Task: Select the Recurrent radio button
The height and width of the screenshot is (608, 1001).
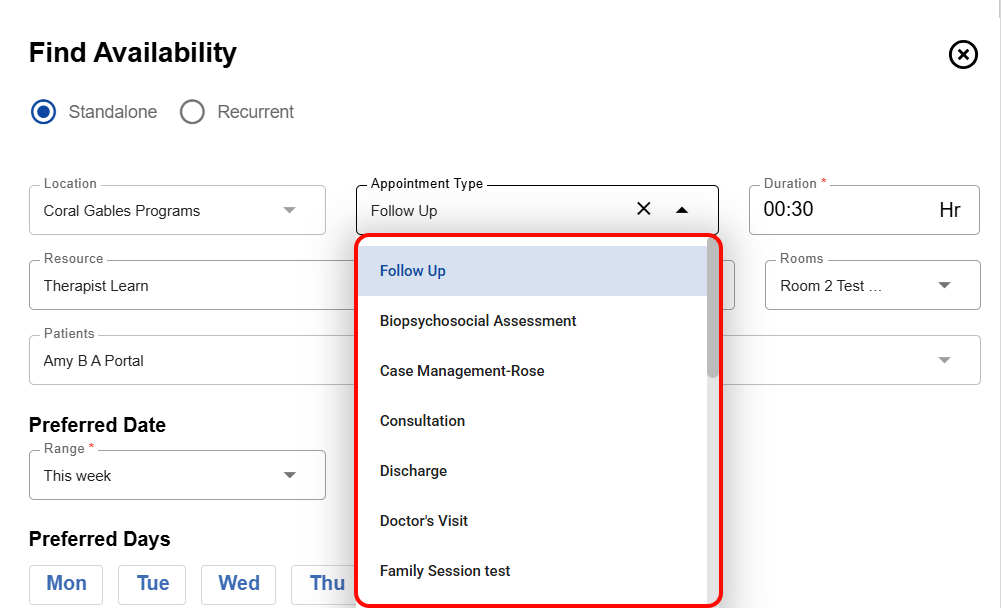Action: [x=192, y=112]
